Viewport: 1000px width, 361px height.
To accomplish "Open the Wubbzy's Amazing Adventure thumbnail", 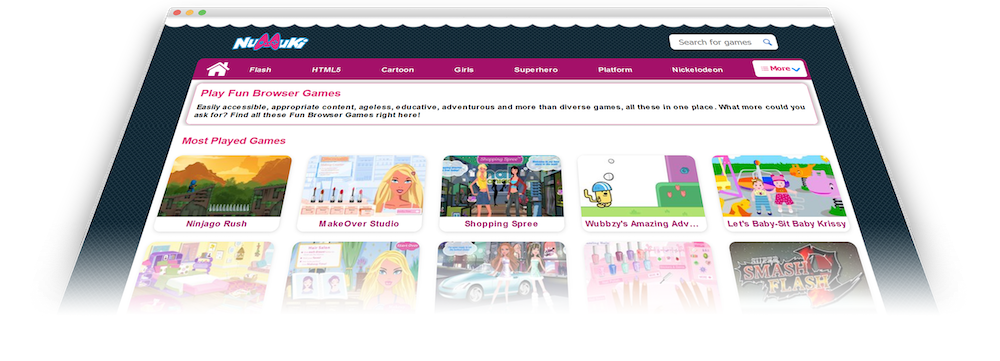I will [642, 186].
